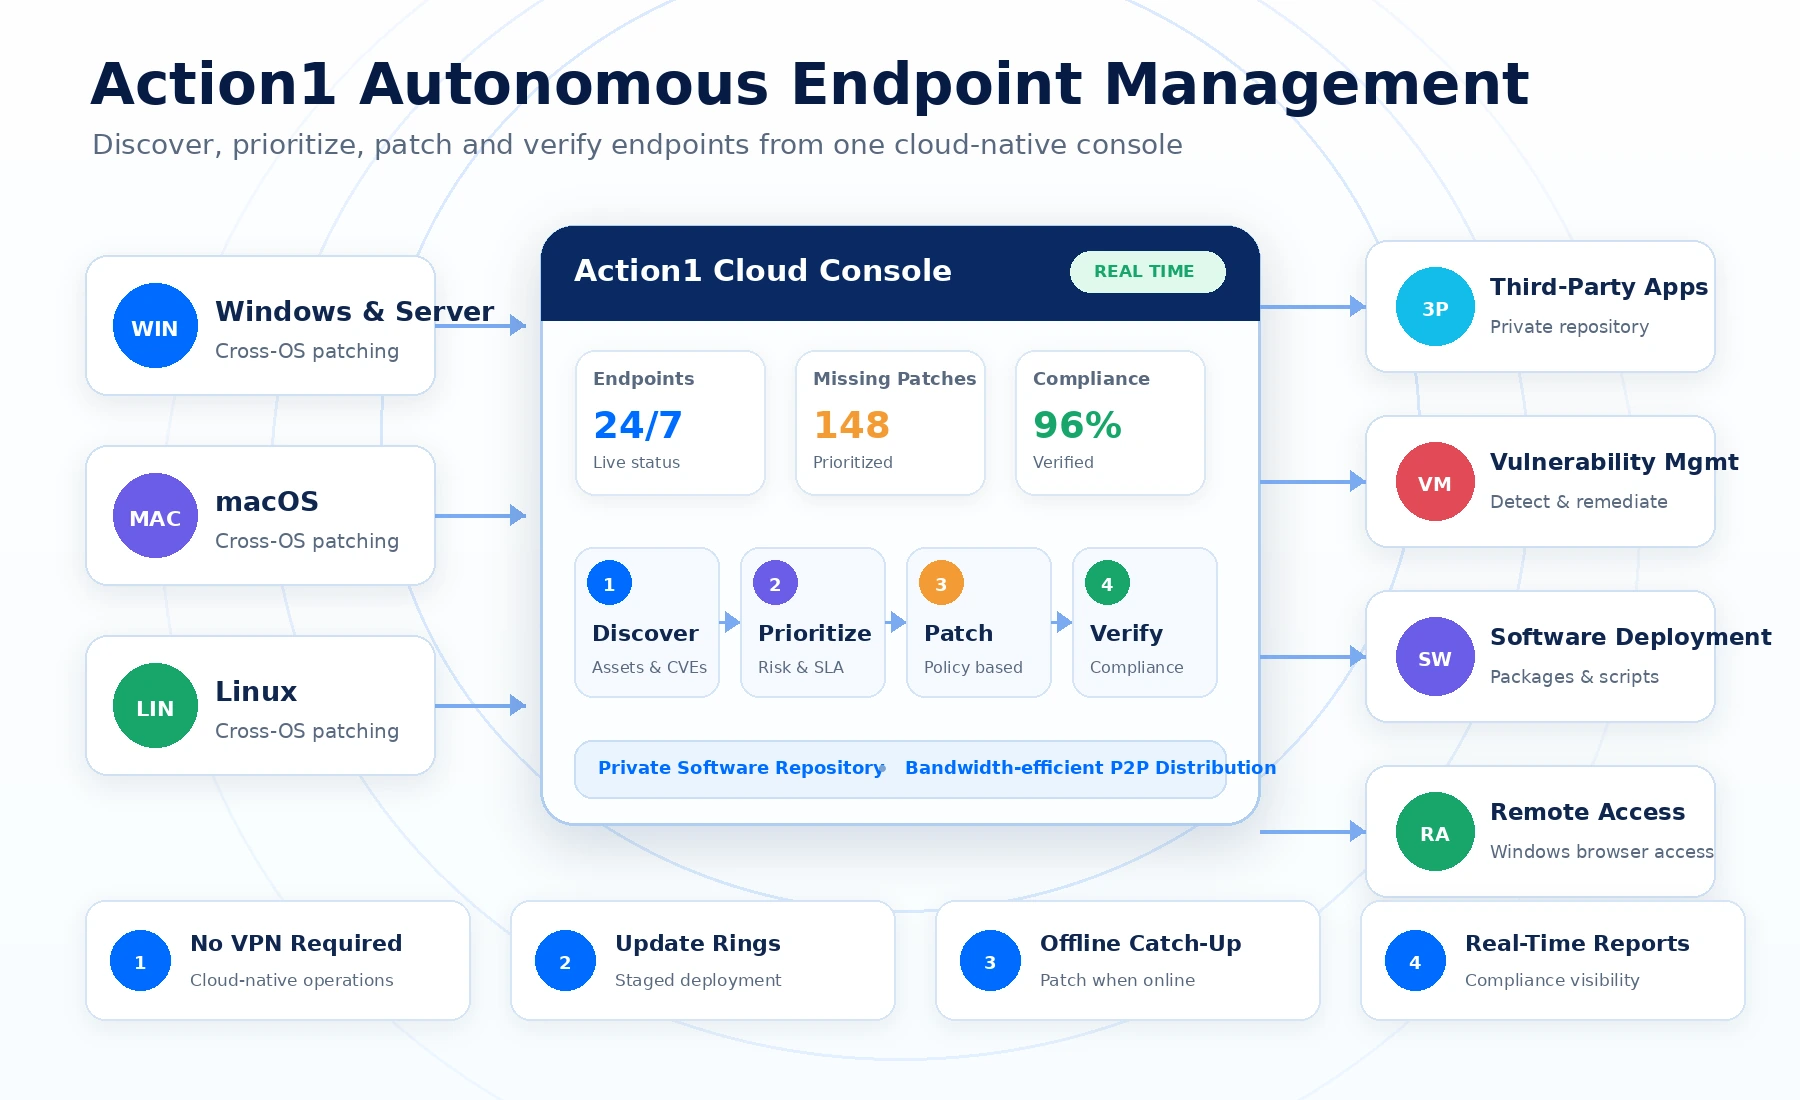
Task: Click the Patch step label
Action: click(958, 634)
